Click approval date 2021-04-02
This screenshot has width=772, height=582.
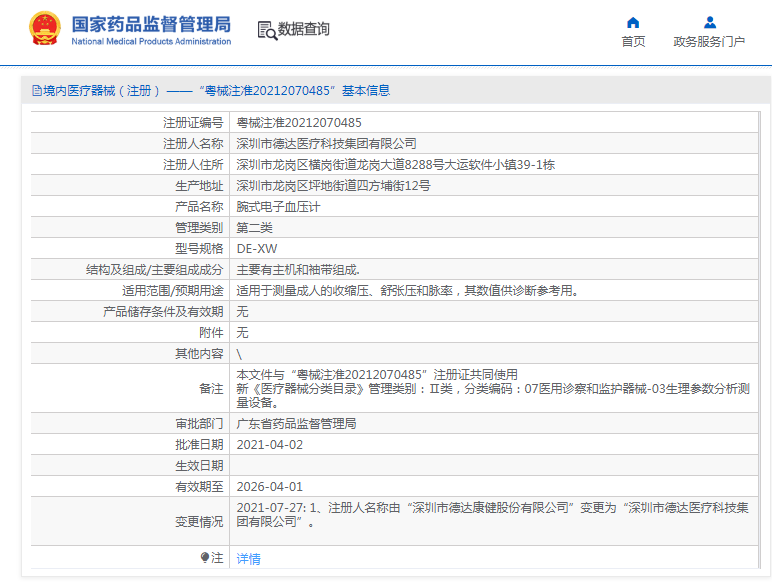pyautogui.click(x=269, y=445)
